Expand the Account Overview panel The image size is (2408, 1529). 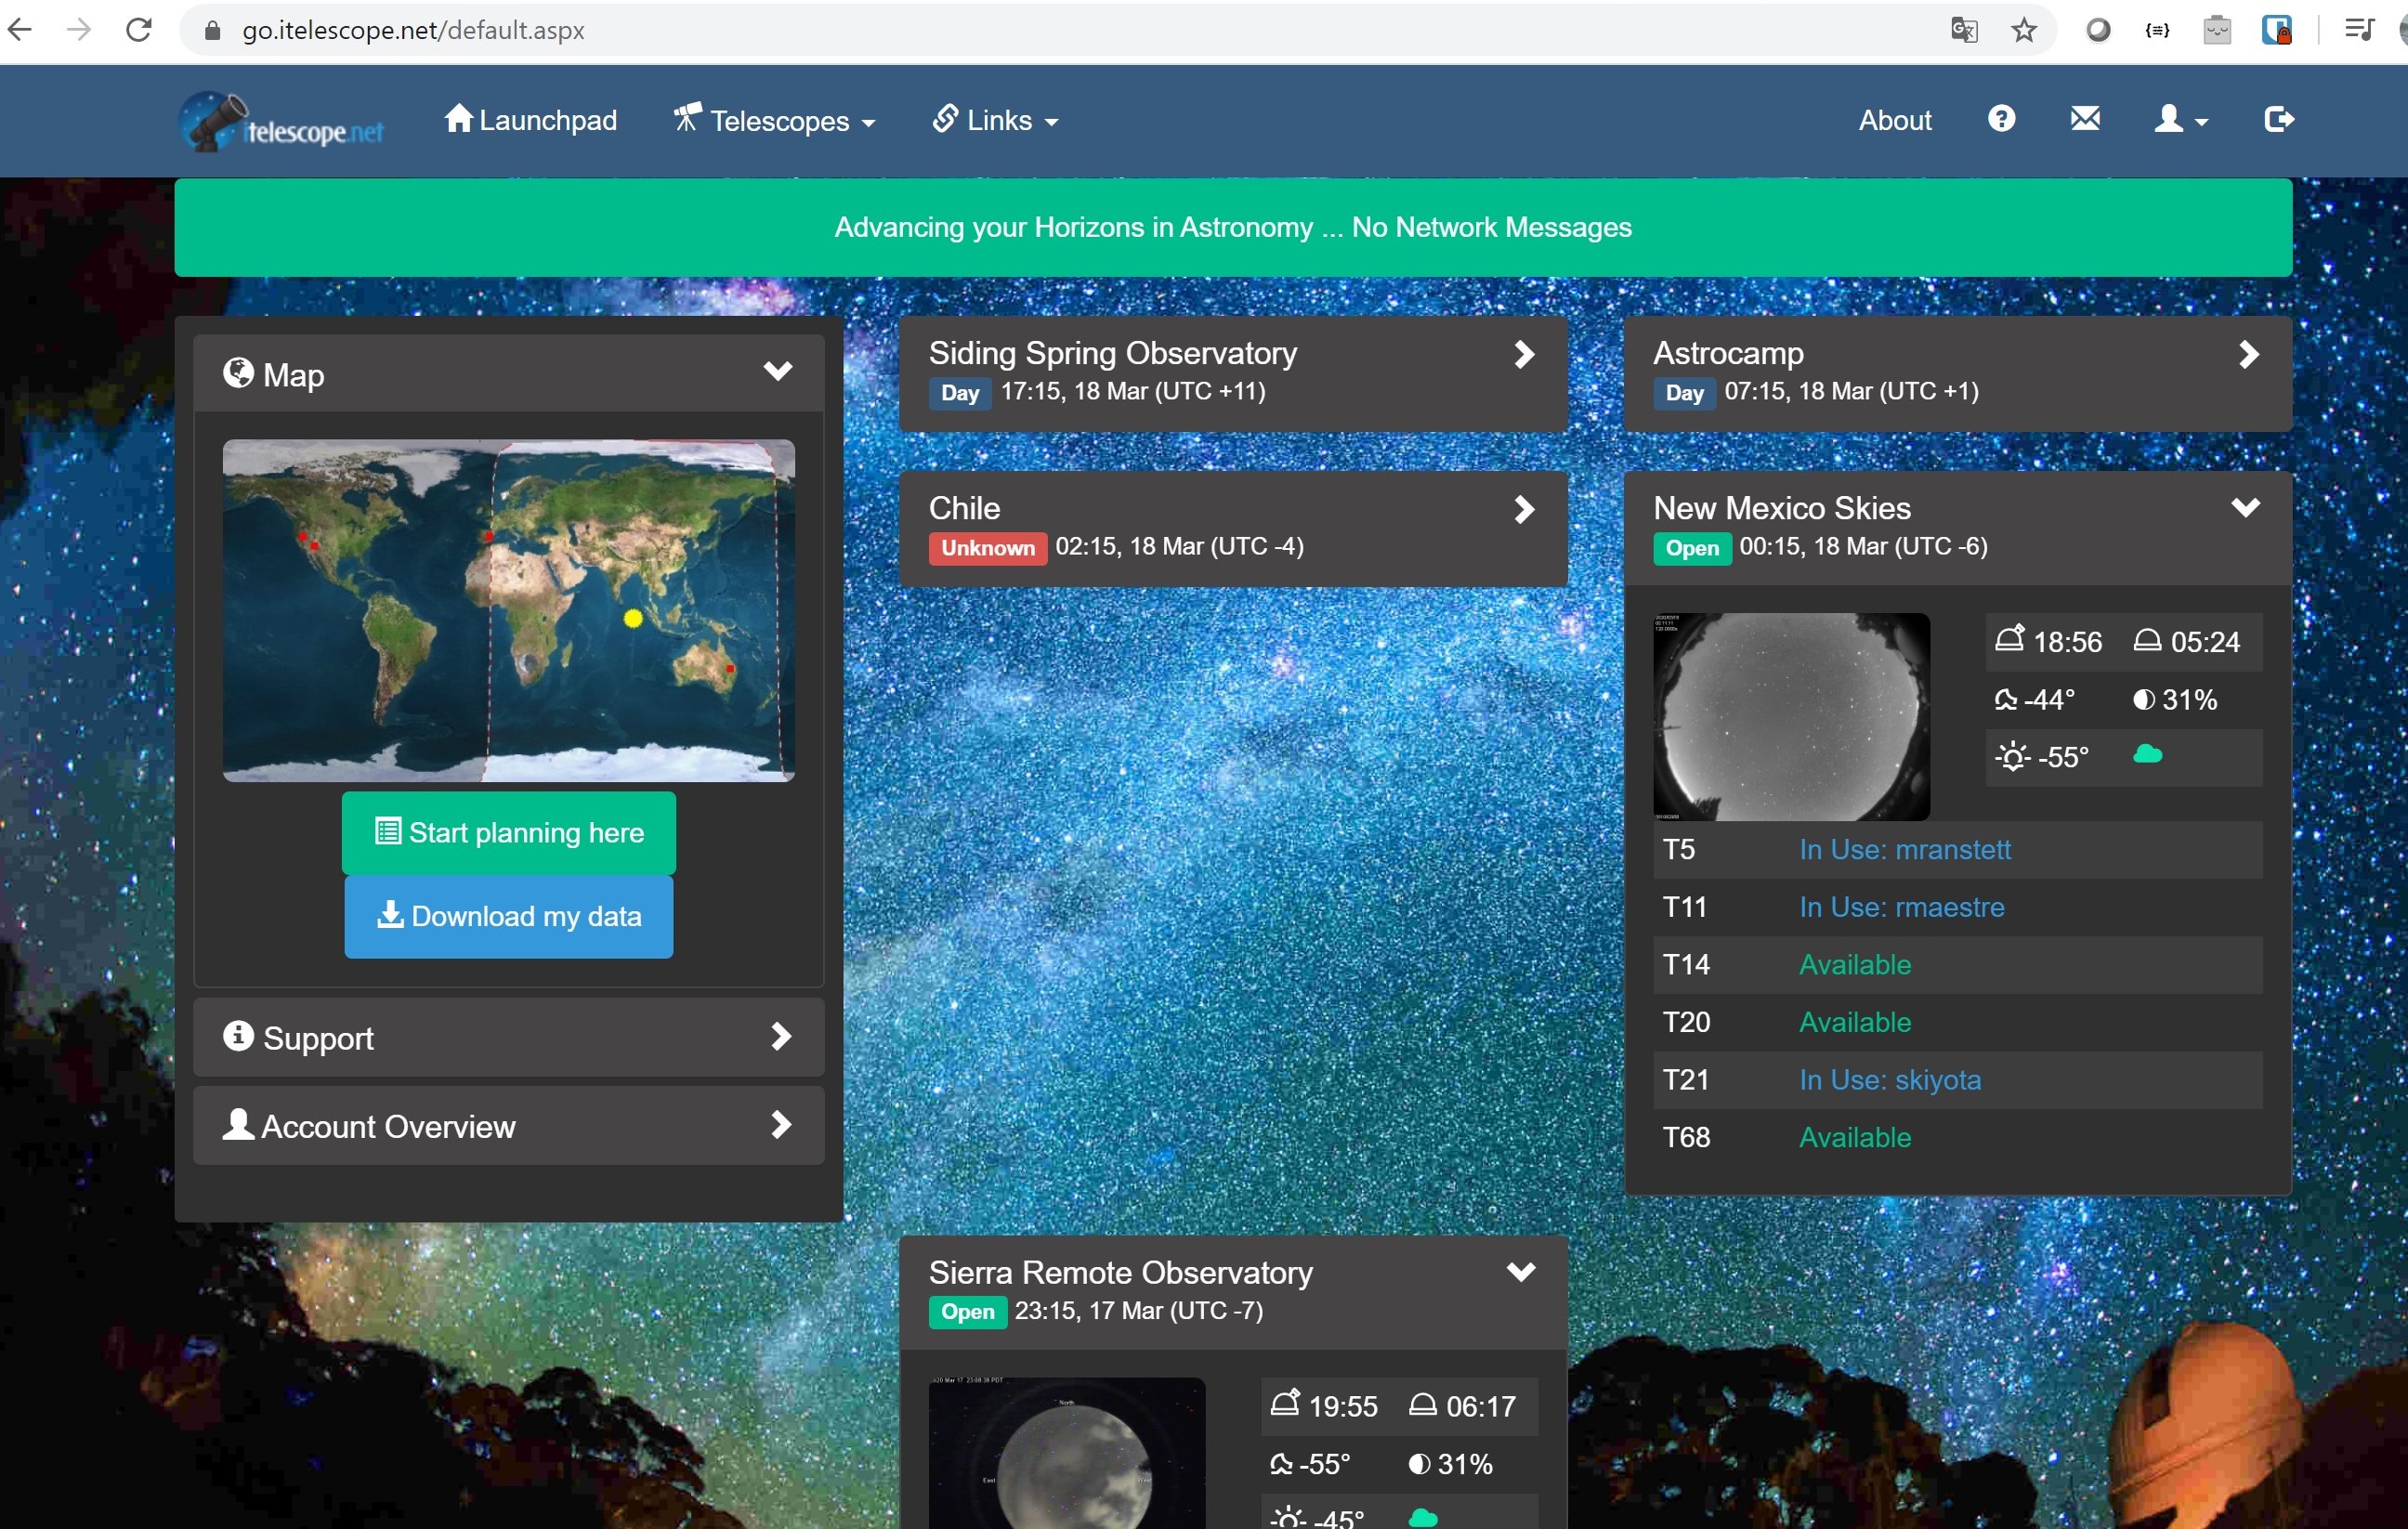coord(508,1125)
